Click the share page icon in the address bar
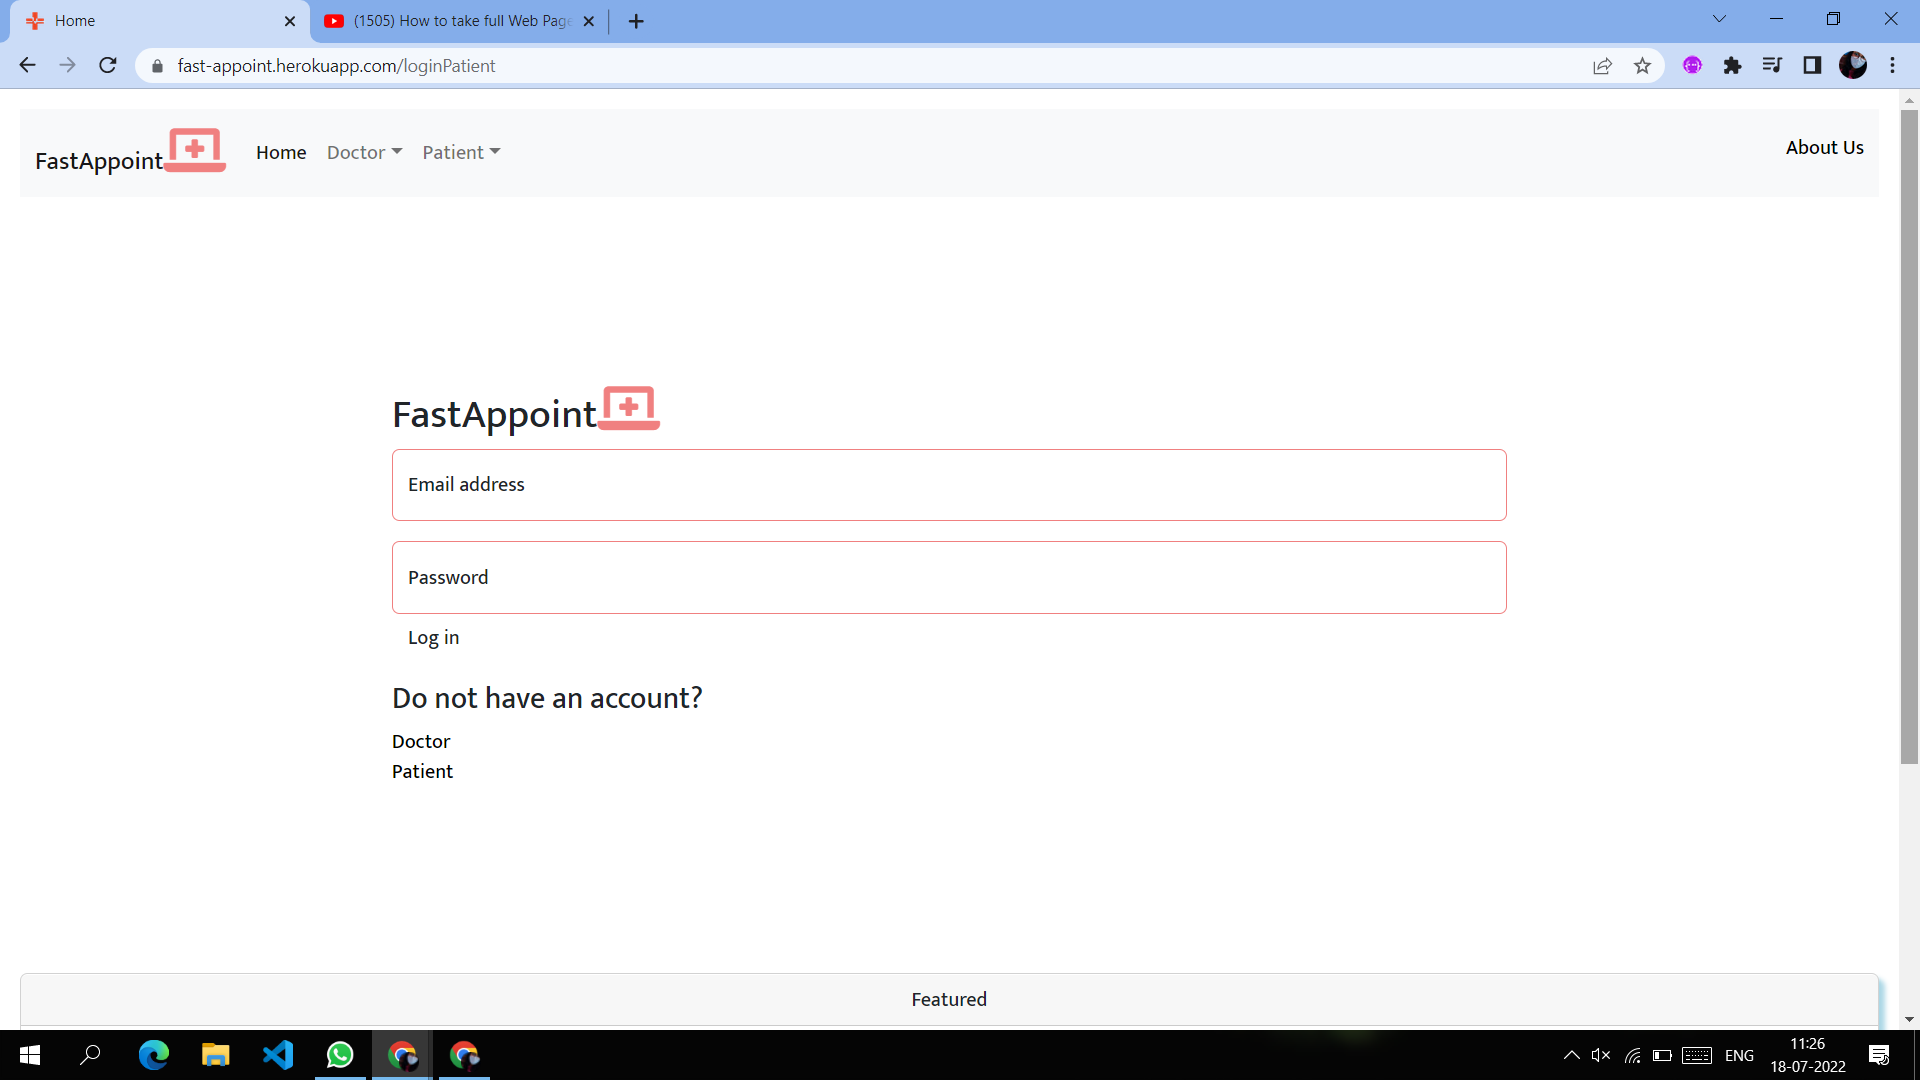Viewport: 1920px width, 1080px height. [1602, 66]
